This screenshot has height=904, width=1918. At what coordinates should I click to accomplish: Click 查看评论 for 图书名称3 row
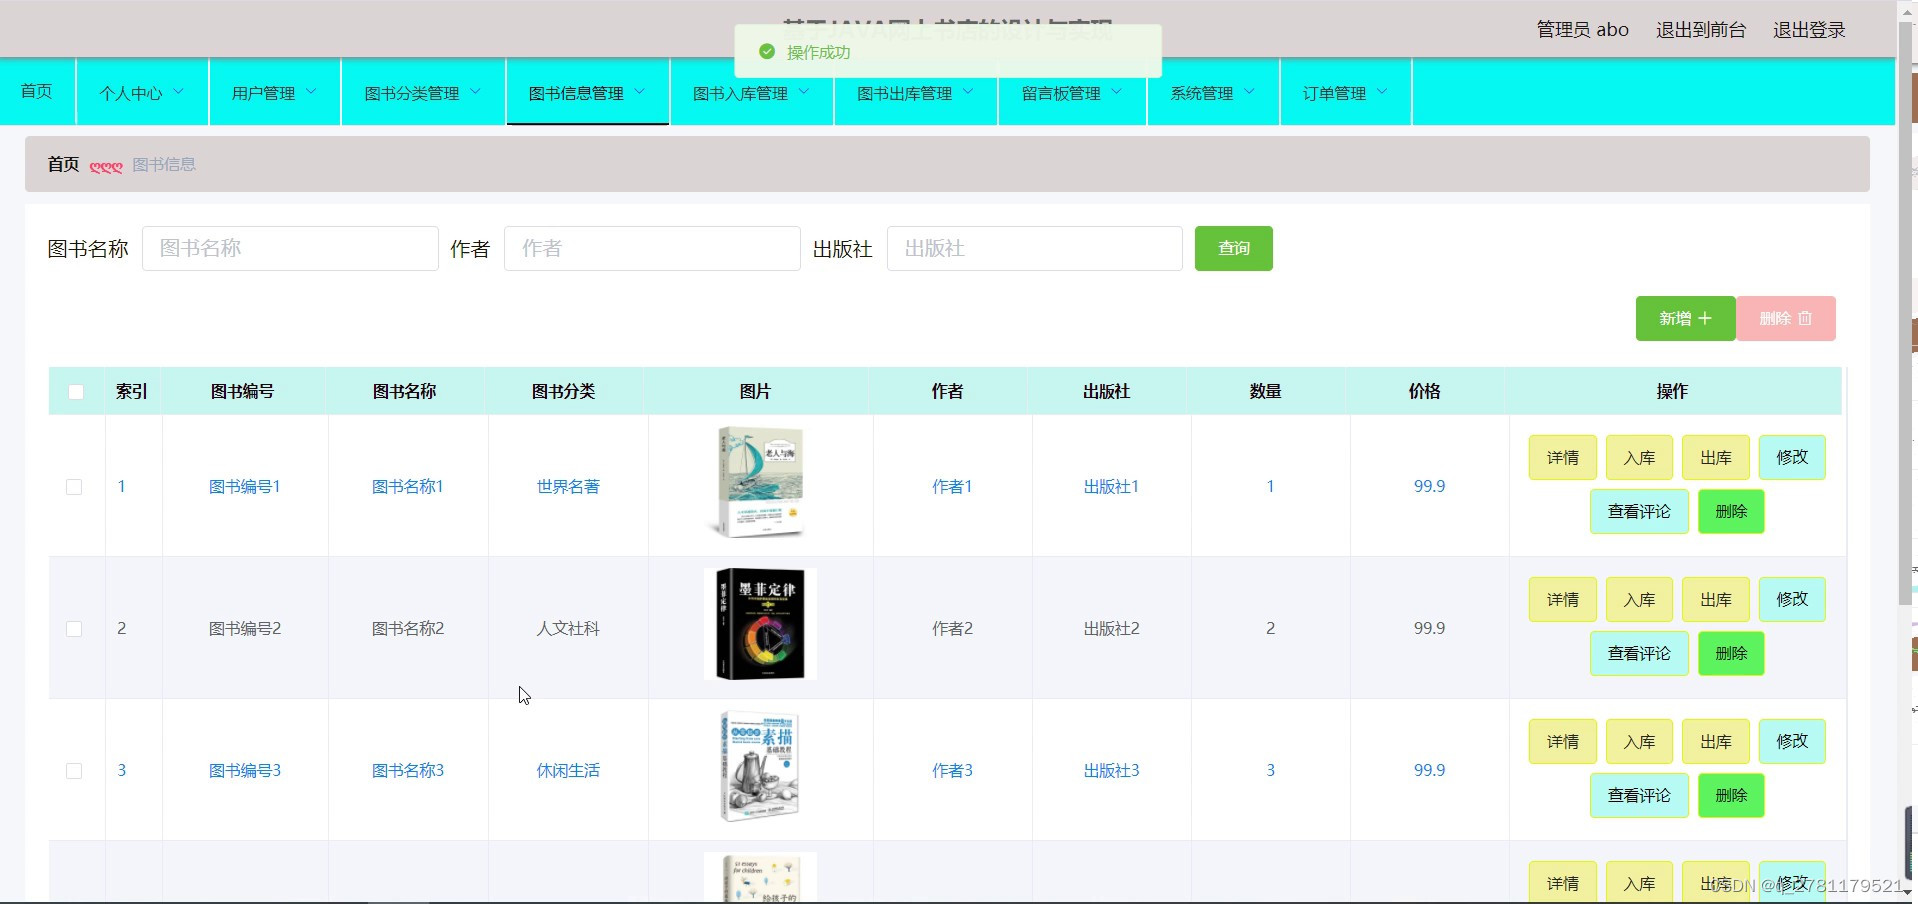click(1639, 795)
